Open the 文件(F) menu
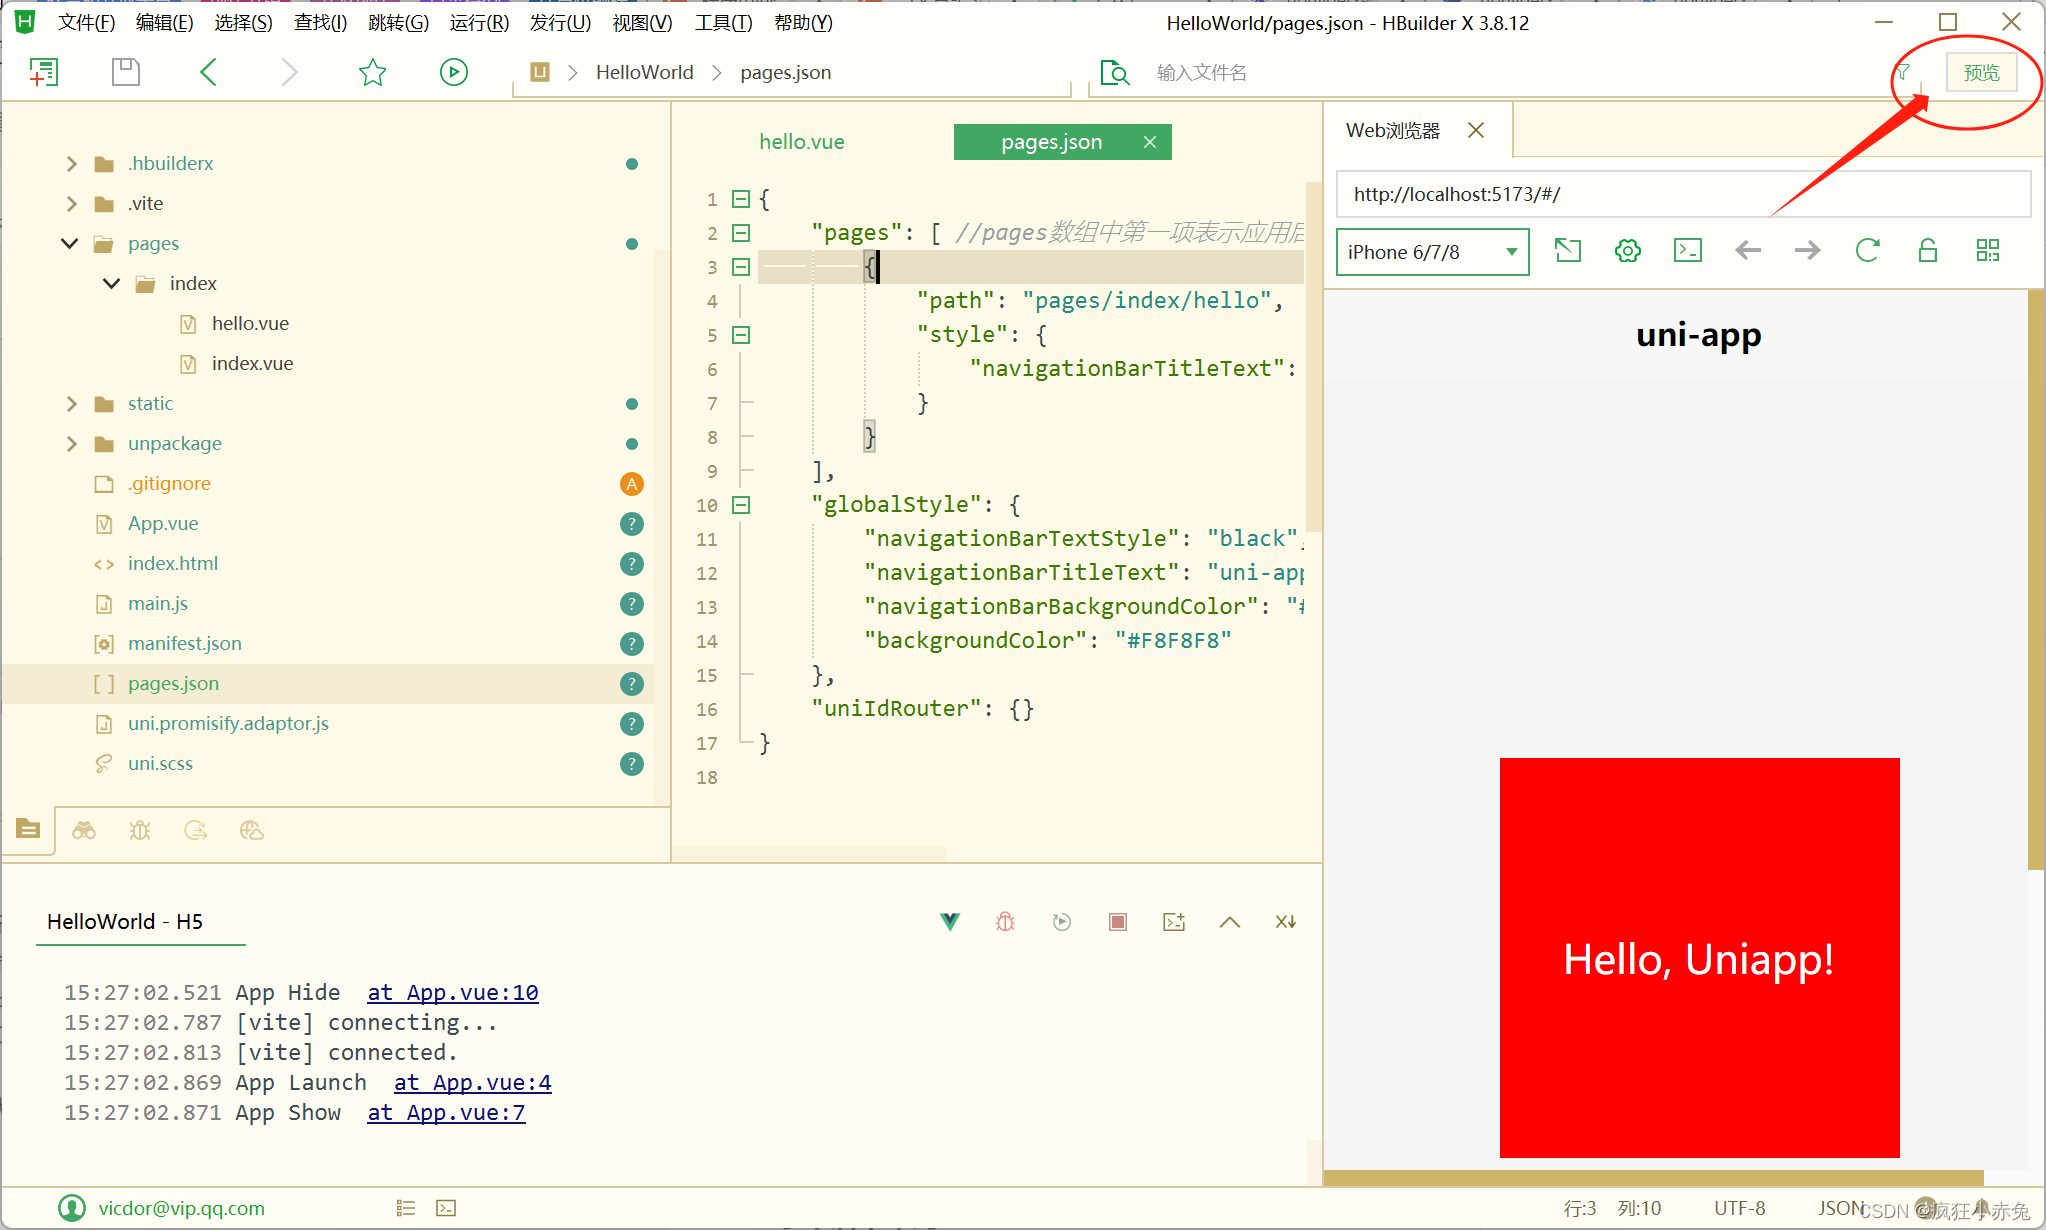2046x1230 pixels. 86,22
